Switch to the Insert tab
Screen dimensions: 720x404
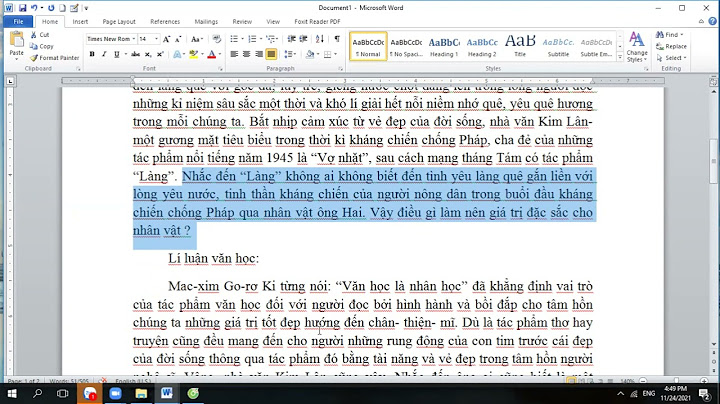click(x=80, y=22)
